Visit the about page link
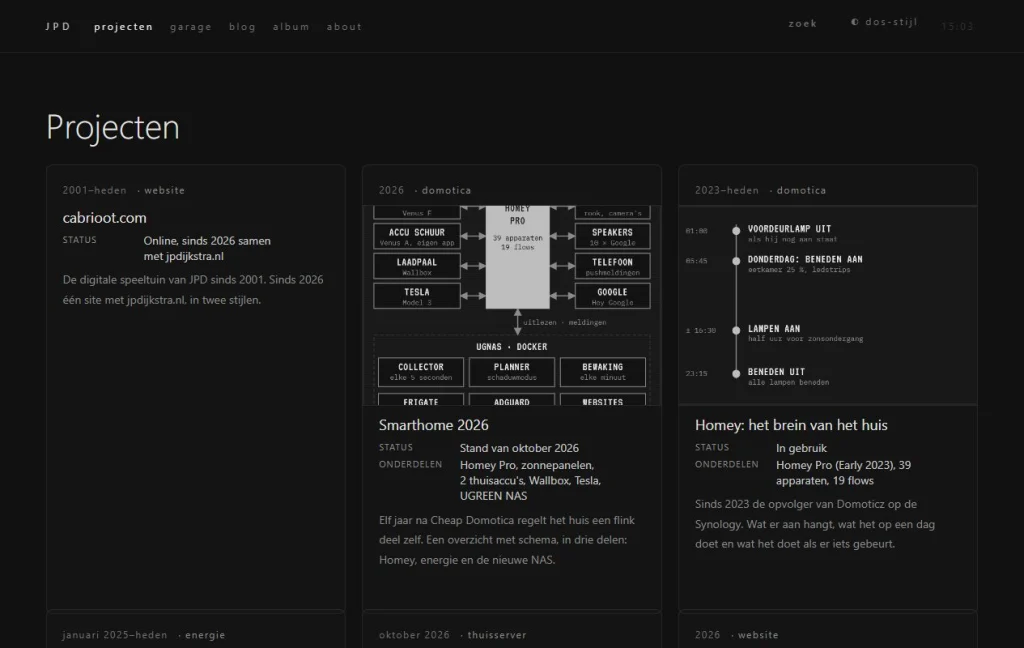1024x648 pixels. [344, 26]
